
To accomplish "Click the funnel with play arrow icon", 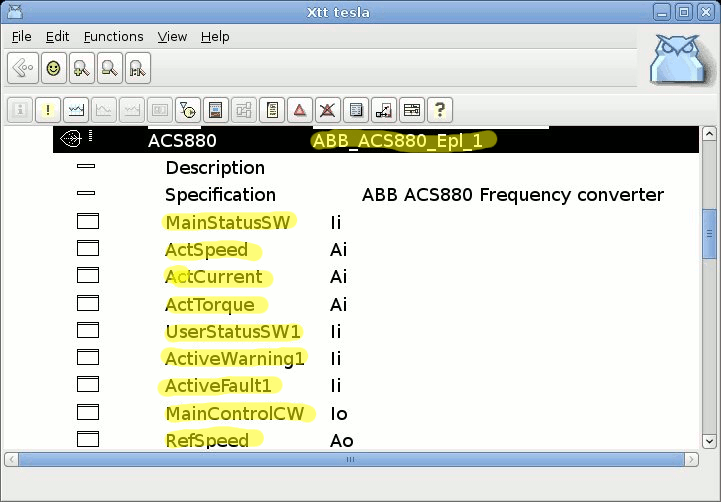I will coord(188,110).
